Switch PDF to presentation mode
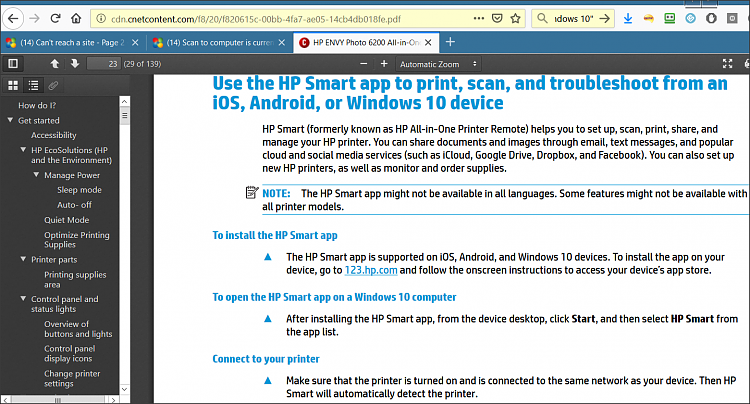Screen dimensions: 750x404 tap(728, 64)
